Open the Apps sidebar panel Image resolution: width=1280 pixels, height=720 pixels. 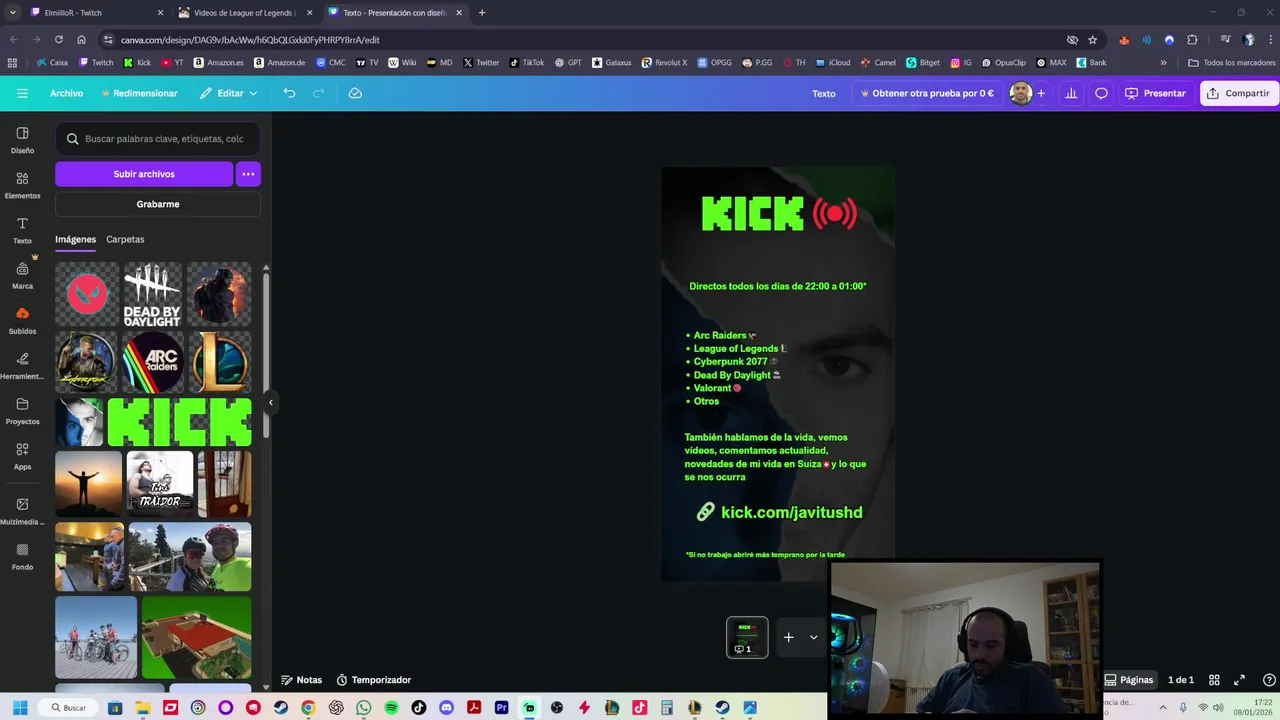(22, 456)
